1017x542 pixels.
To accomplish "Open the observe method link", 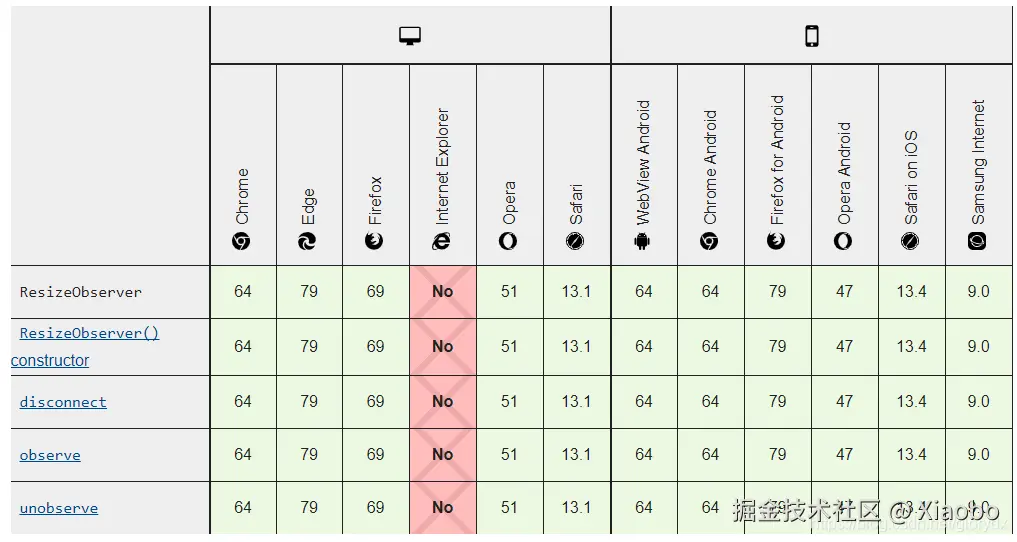I will (x=50, y=455).
